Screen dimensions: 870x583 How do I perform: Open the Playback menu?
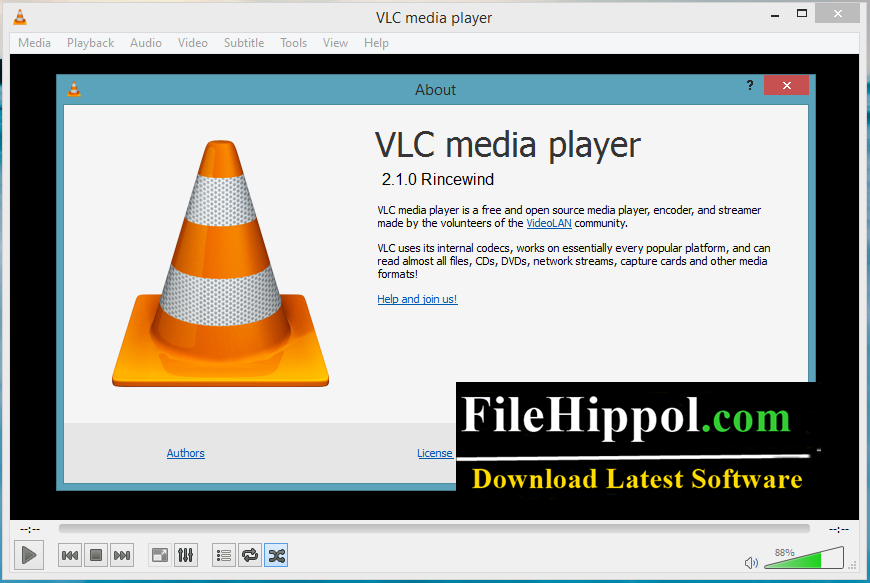point(90,43)
